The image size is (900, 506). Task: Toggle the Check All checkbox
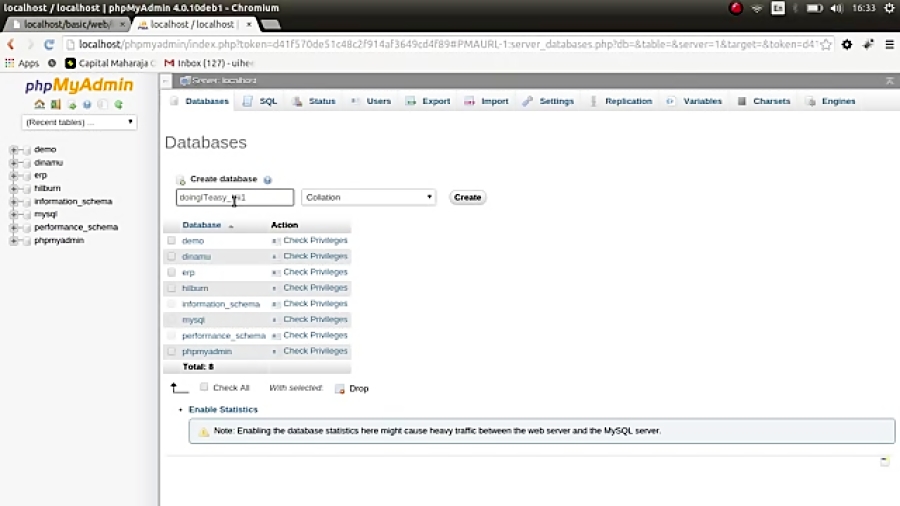coord(204,387)
